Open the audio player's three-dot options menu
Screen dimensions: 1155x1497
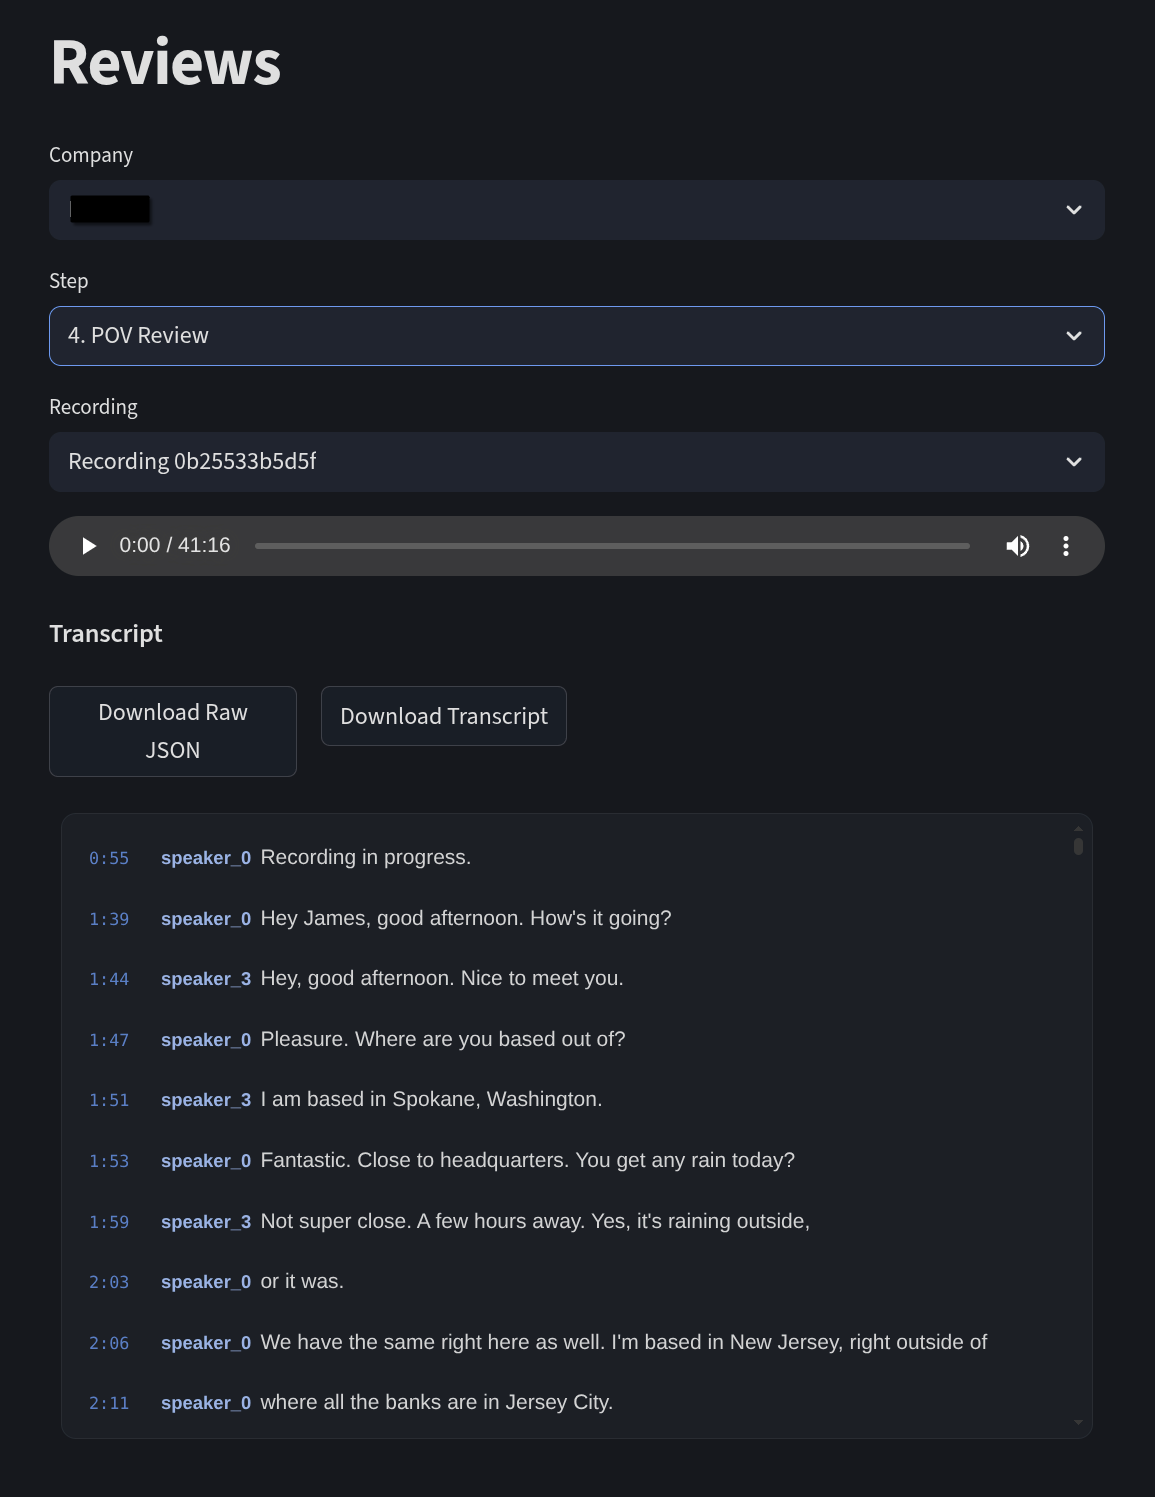click(1066, 546)
